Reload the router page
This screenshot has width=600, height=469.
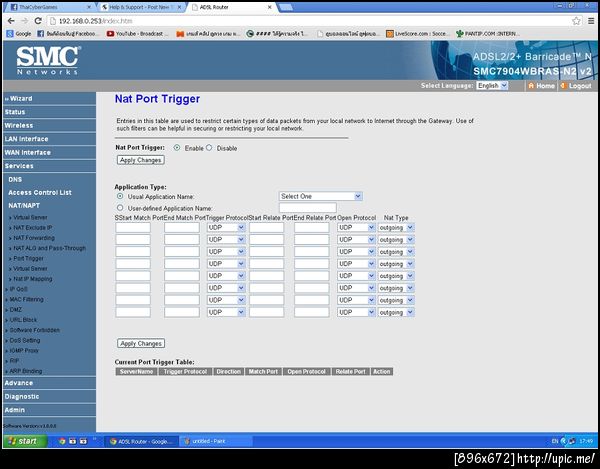pyautogui.click(x=38, y=21)
